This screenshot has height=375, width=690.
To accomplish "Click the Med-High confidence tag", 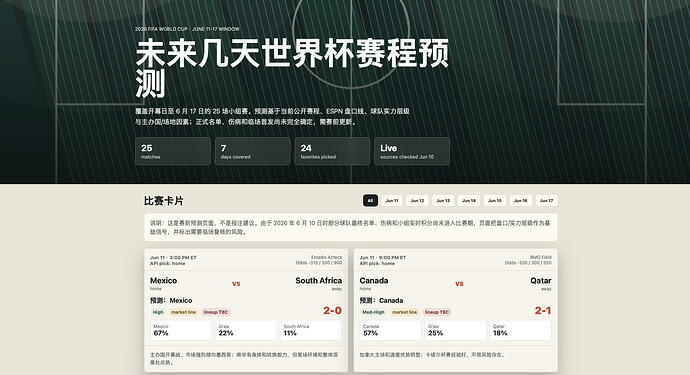I will click(373, 312).
